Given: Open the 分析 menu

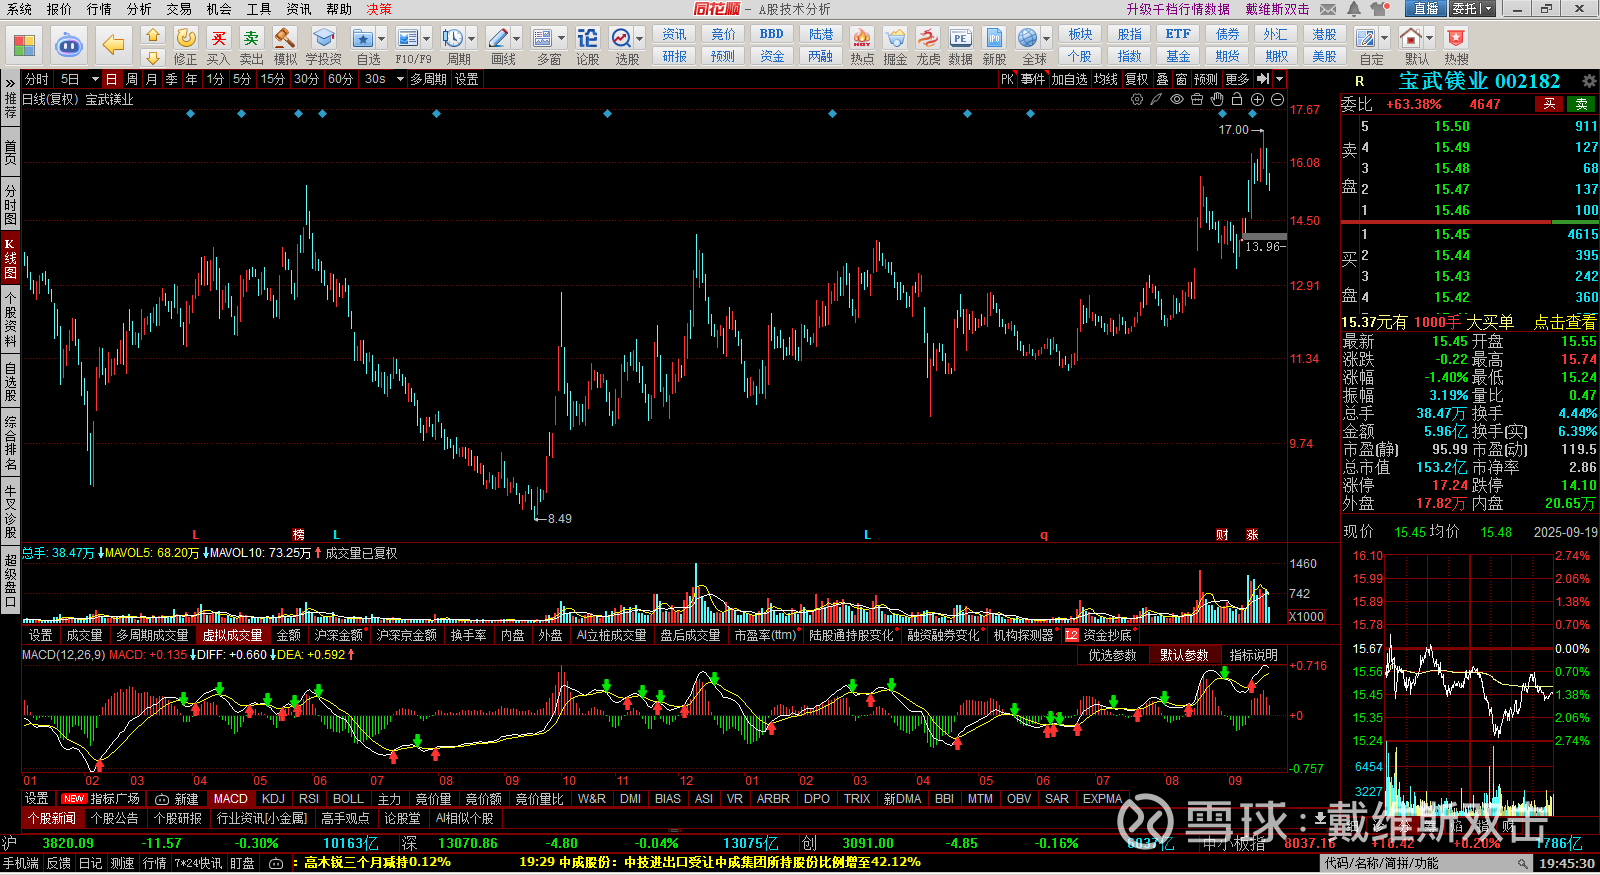Looking at the screenshot, I should coord(139,9).
